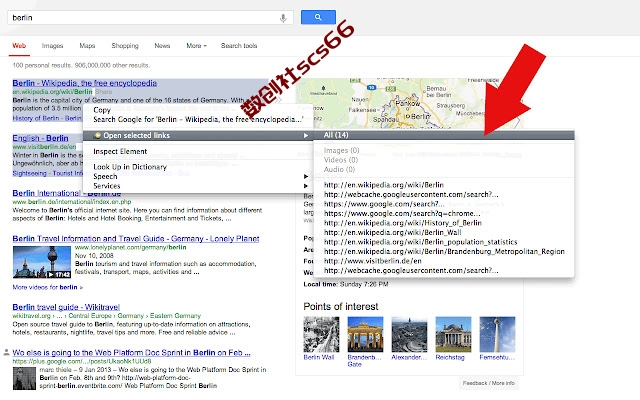This screenshot has width=640, height=400.
Task: Open Berlin - Wikipedia, the free encyclopedia result
Action: [84, 83]
